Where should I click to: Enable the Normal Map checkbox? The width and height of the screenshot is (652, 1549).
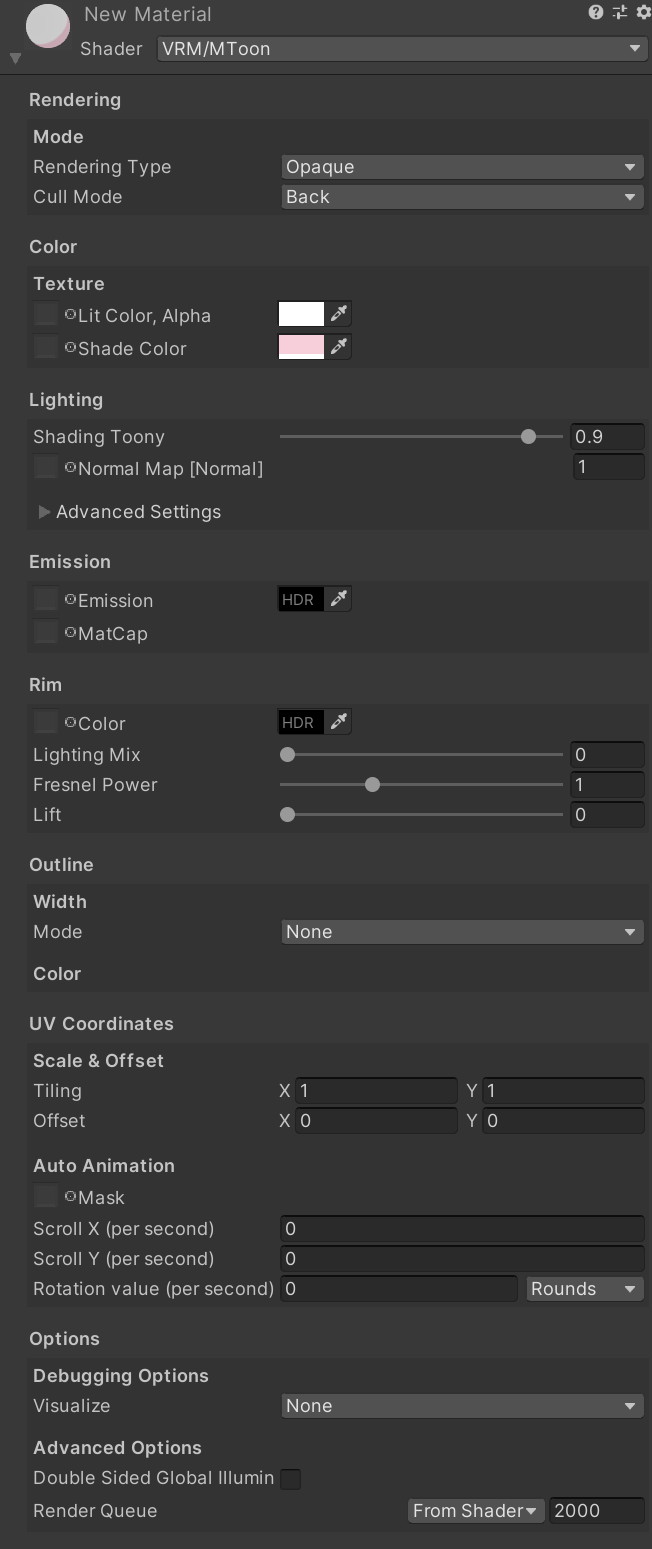click(x=45, y=466)
